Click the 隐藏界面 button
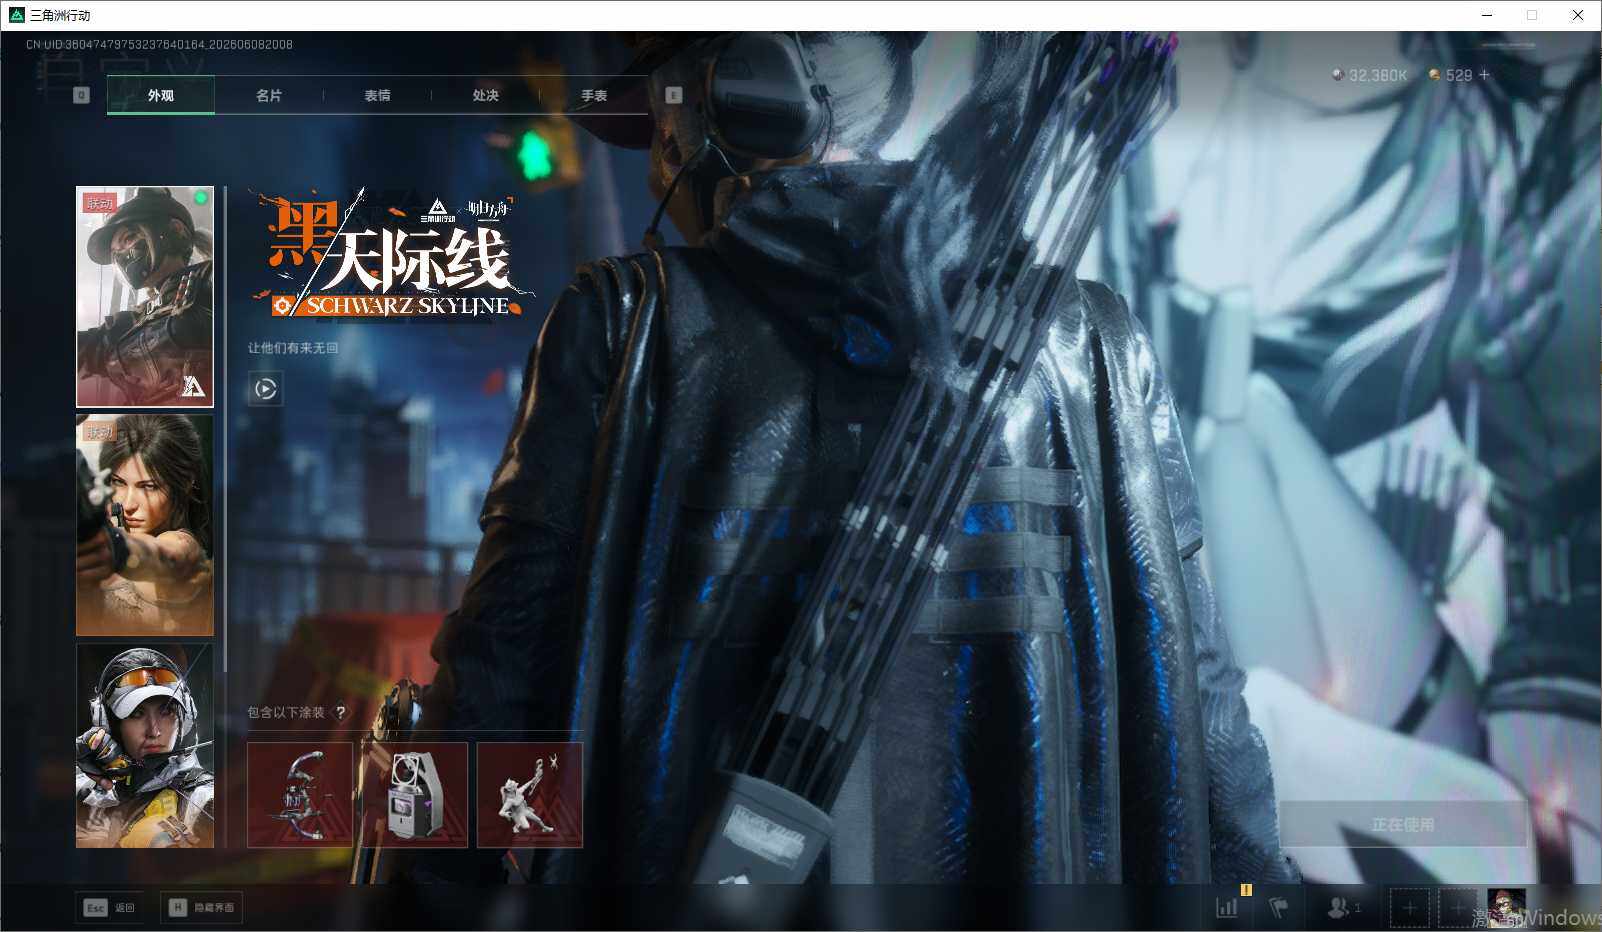The height and width of the screenshot is (932, 1602). tap(201, 907)
